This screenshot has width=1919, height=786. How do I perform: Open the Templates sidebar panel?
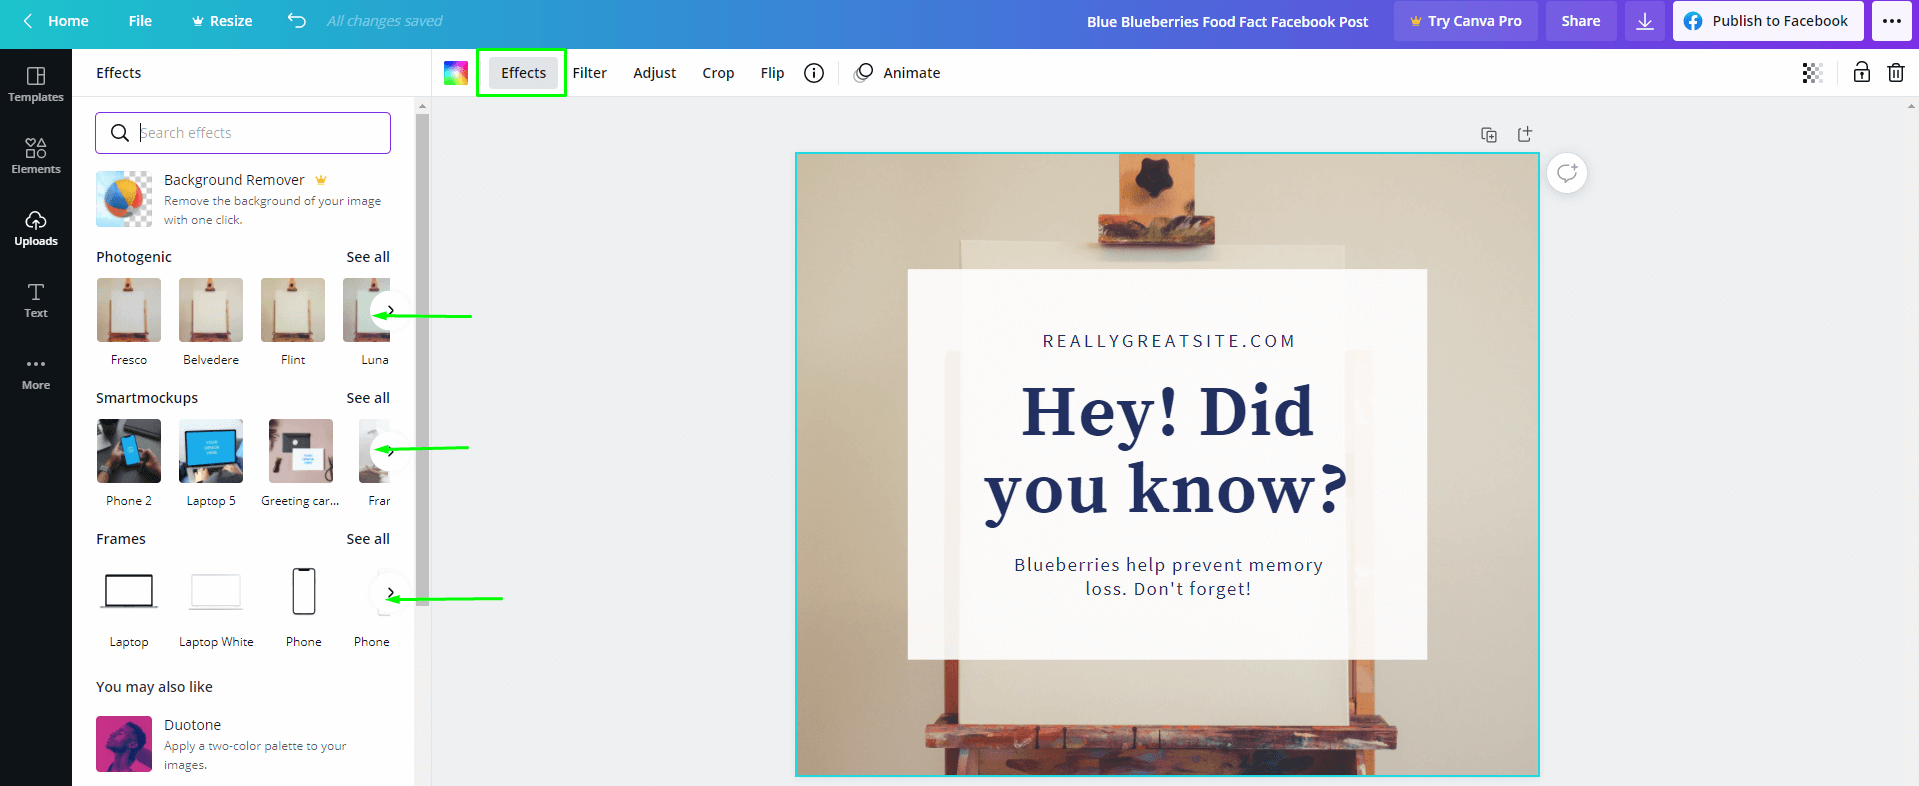(36, 84)
